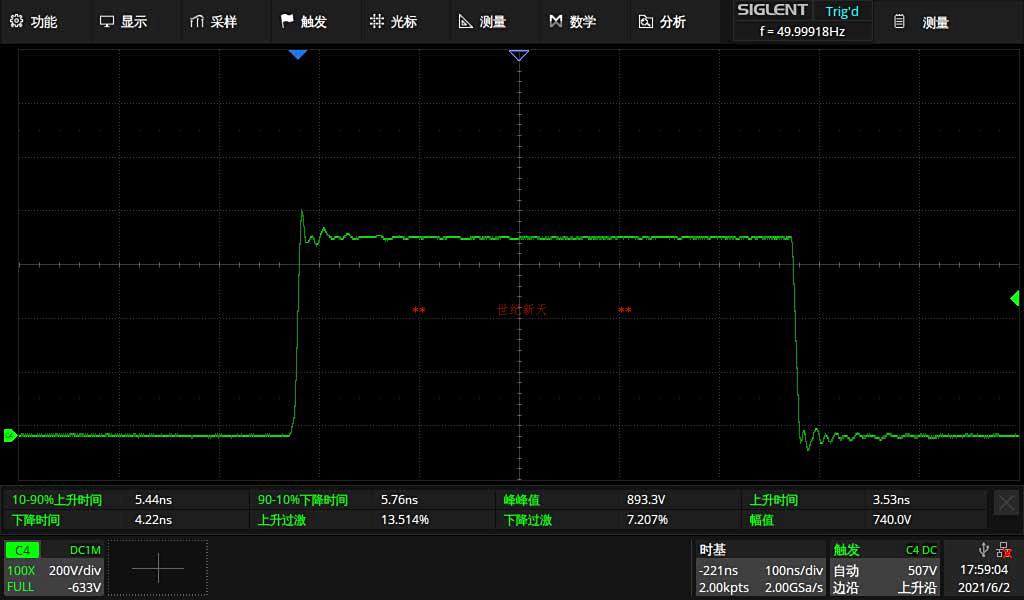This screenshot has width=1024, height=600.
Task: Click the DC1M coupling setting
Action: (85, 550)
